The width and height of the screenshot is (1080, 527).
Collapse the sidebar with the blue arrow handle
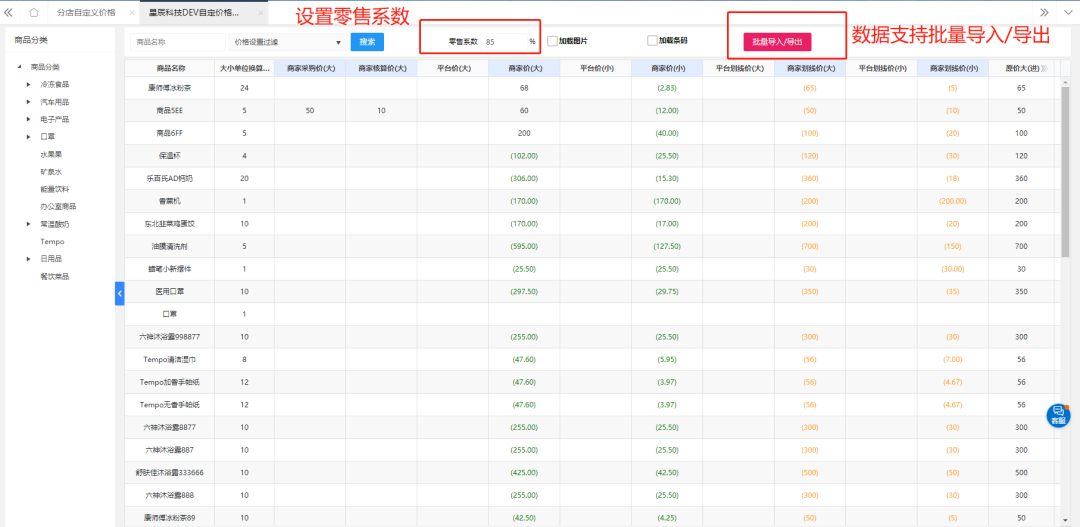coord(120,293)
